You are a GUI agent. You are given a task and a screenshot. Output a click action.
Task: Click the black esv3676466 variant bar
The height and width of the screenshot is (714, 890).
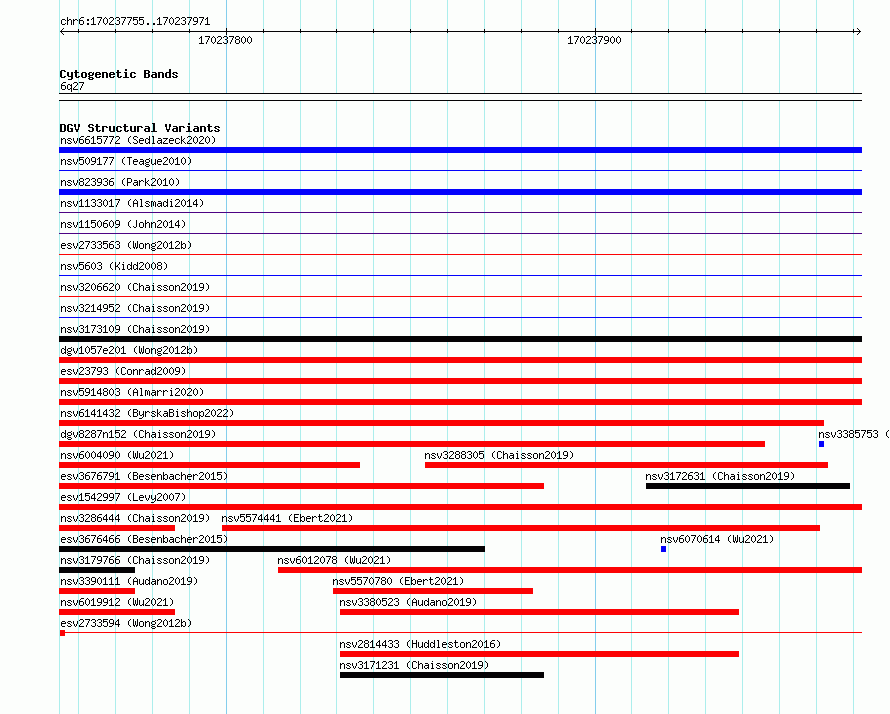[x=272, y=549]
